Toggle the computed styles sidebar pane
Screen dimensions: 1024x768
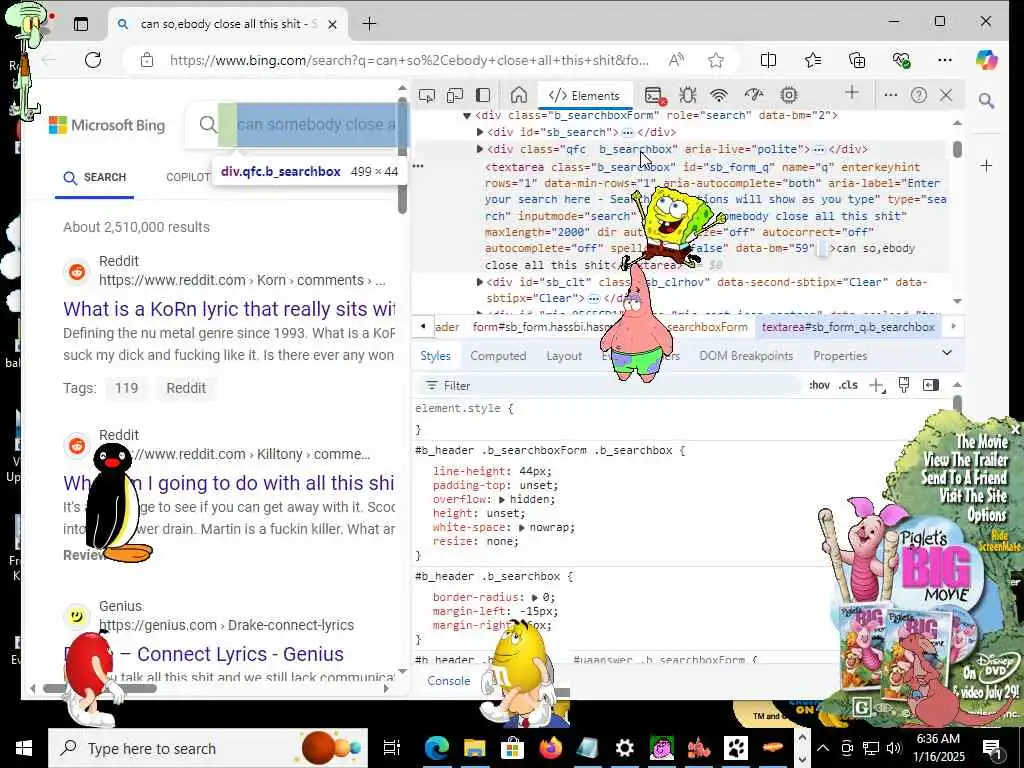click(x=931, y=385)
